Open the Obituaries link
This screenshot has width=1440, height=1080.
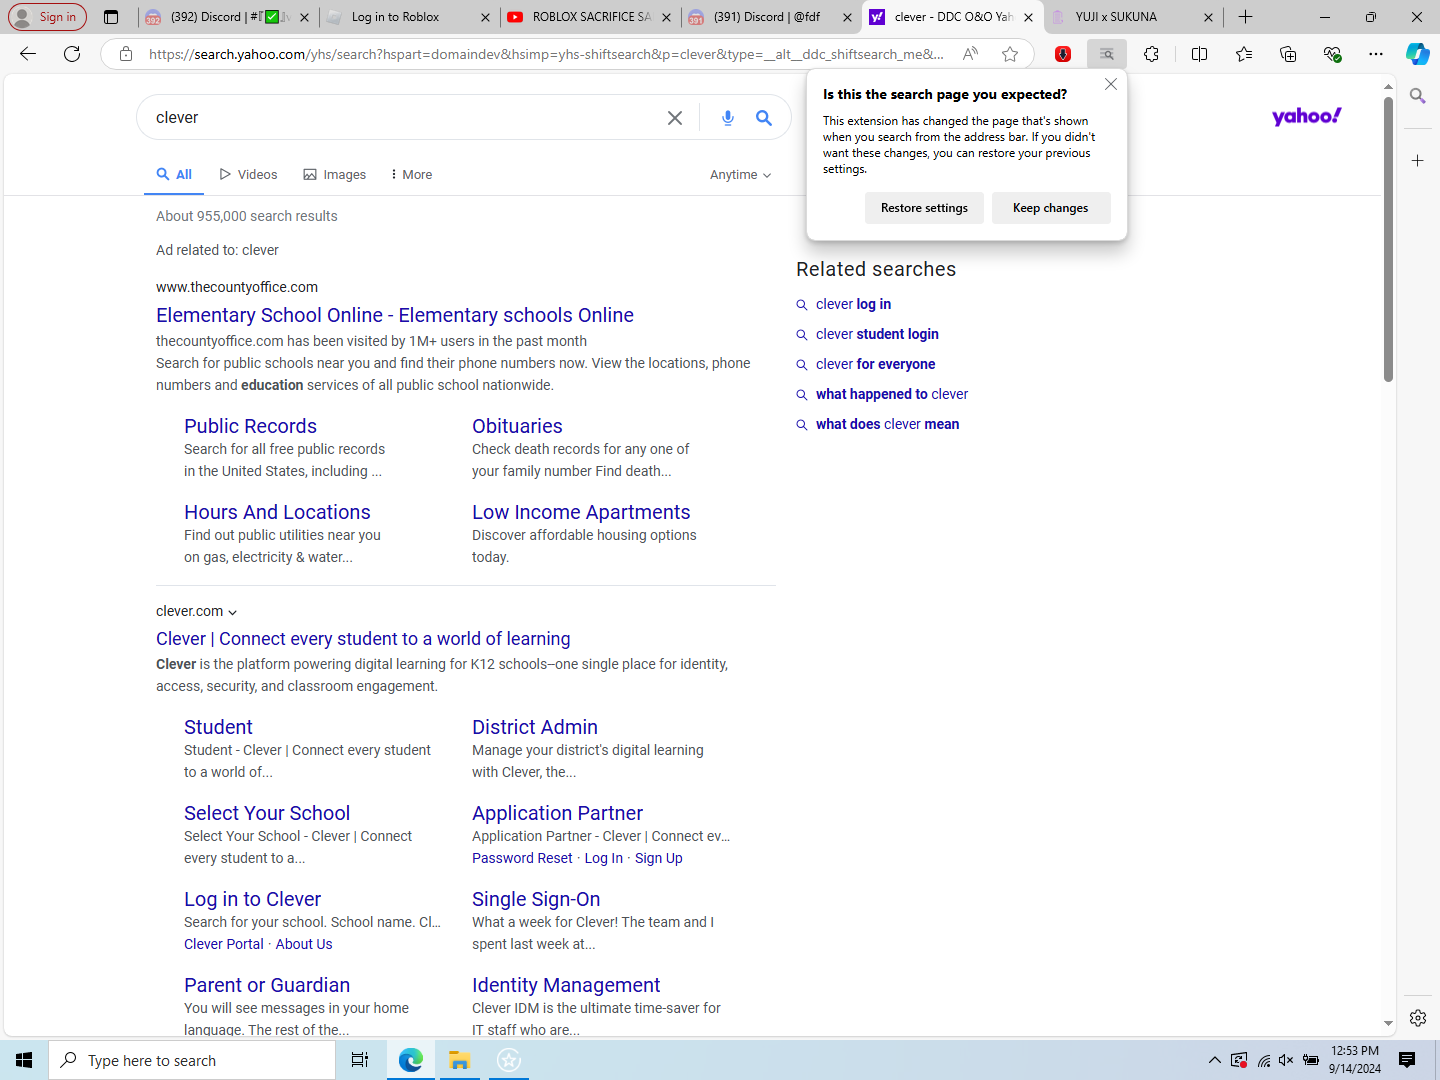tap(517, 426)
